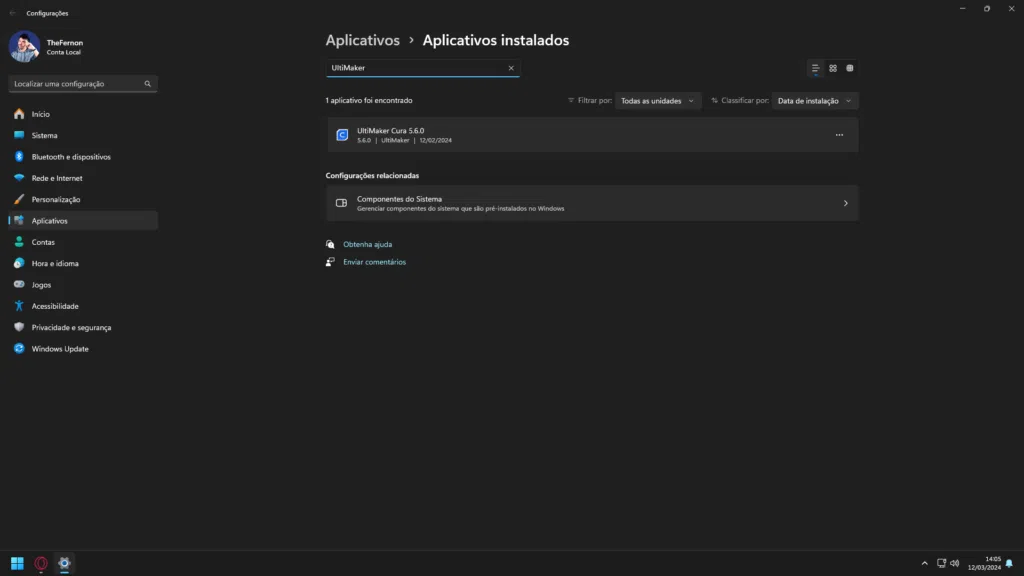The height and width of the screenshot is (576, 1024).
Task: Click the installed apps search field
Action: pos(415,68)
